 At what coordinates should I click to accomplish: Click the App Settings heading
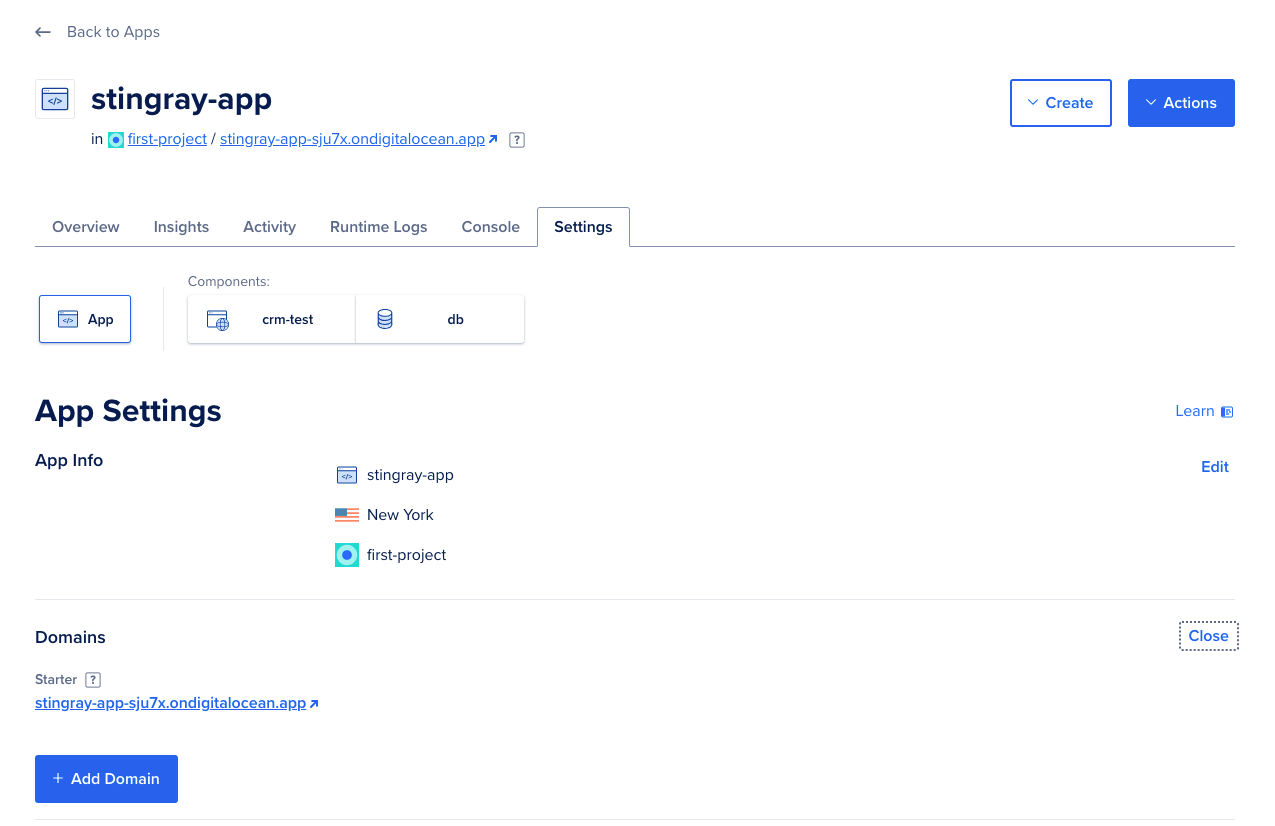click(128, 411)
